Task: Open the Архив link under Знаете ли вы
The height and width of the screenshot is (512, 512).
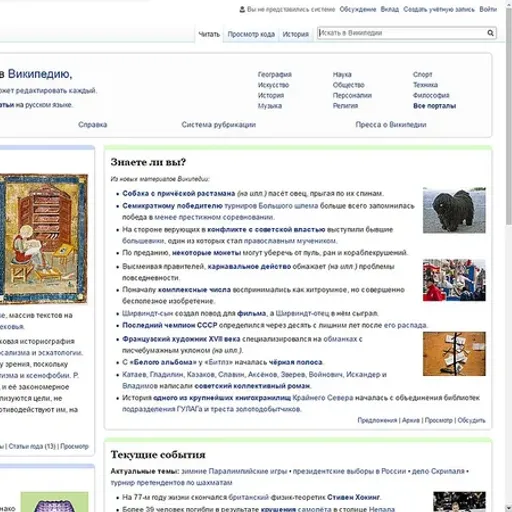Action: tap(411, 420)
